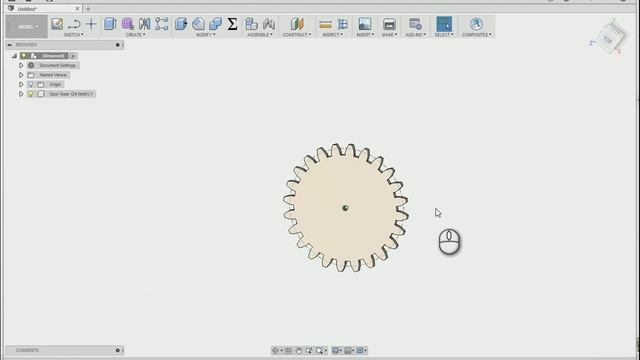Viewport: 640px width, 360px height.
Task: Open the CREATE menu dropdown
Action: (135, 35)
